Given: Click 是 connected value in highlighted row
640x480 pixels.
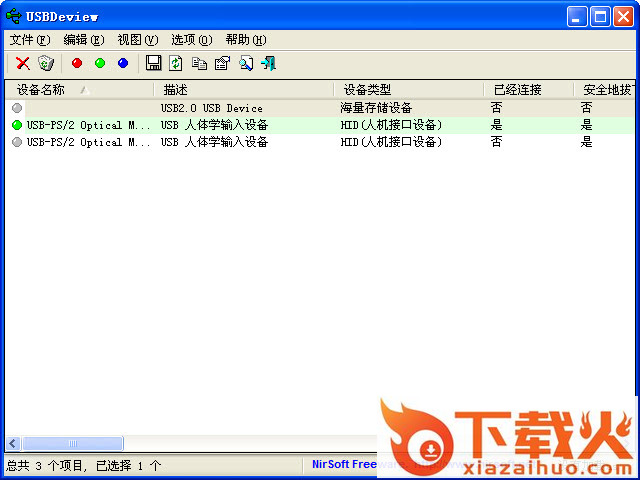Looking at the screenshot, I should tap(496, 125).
